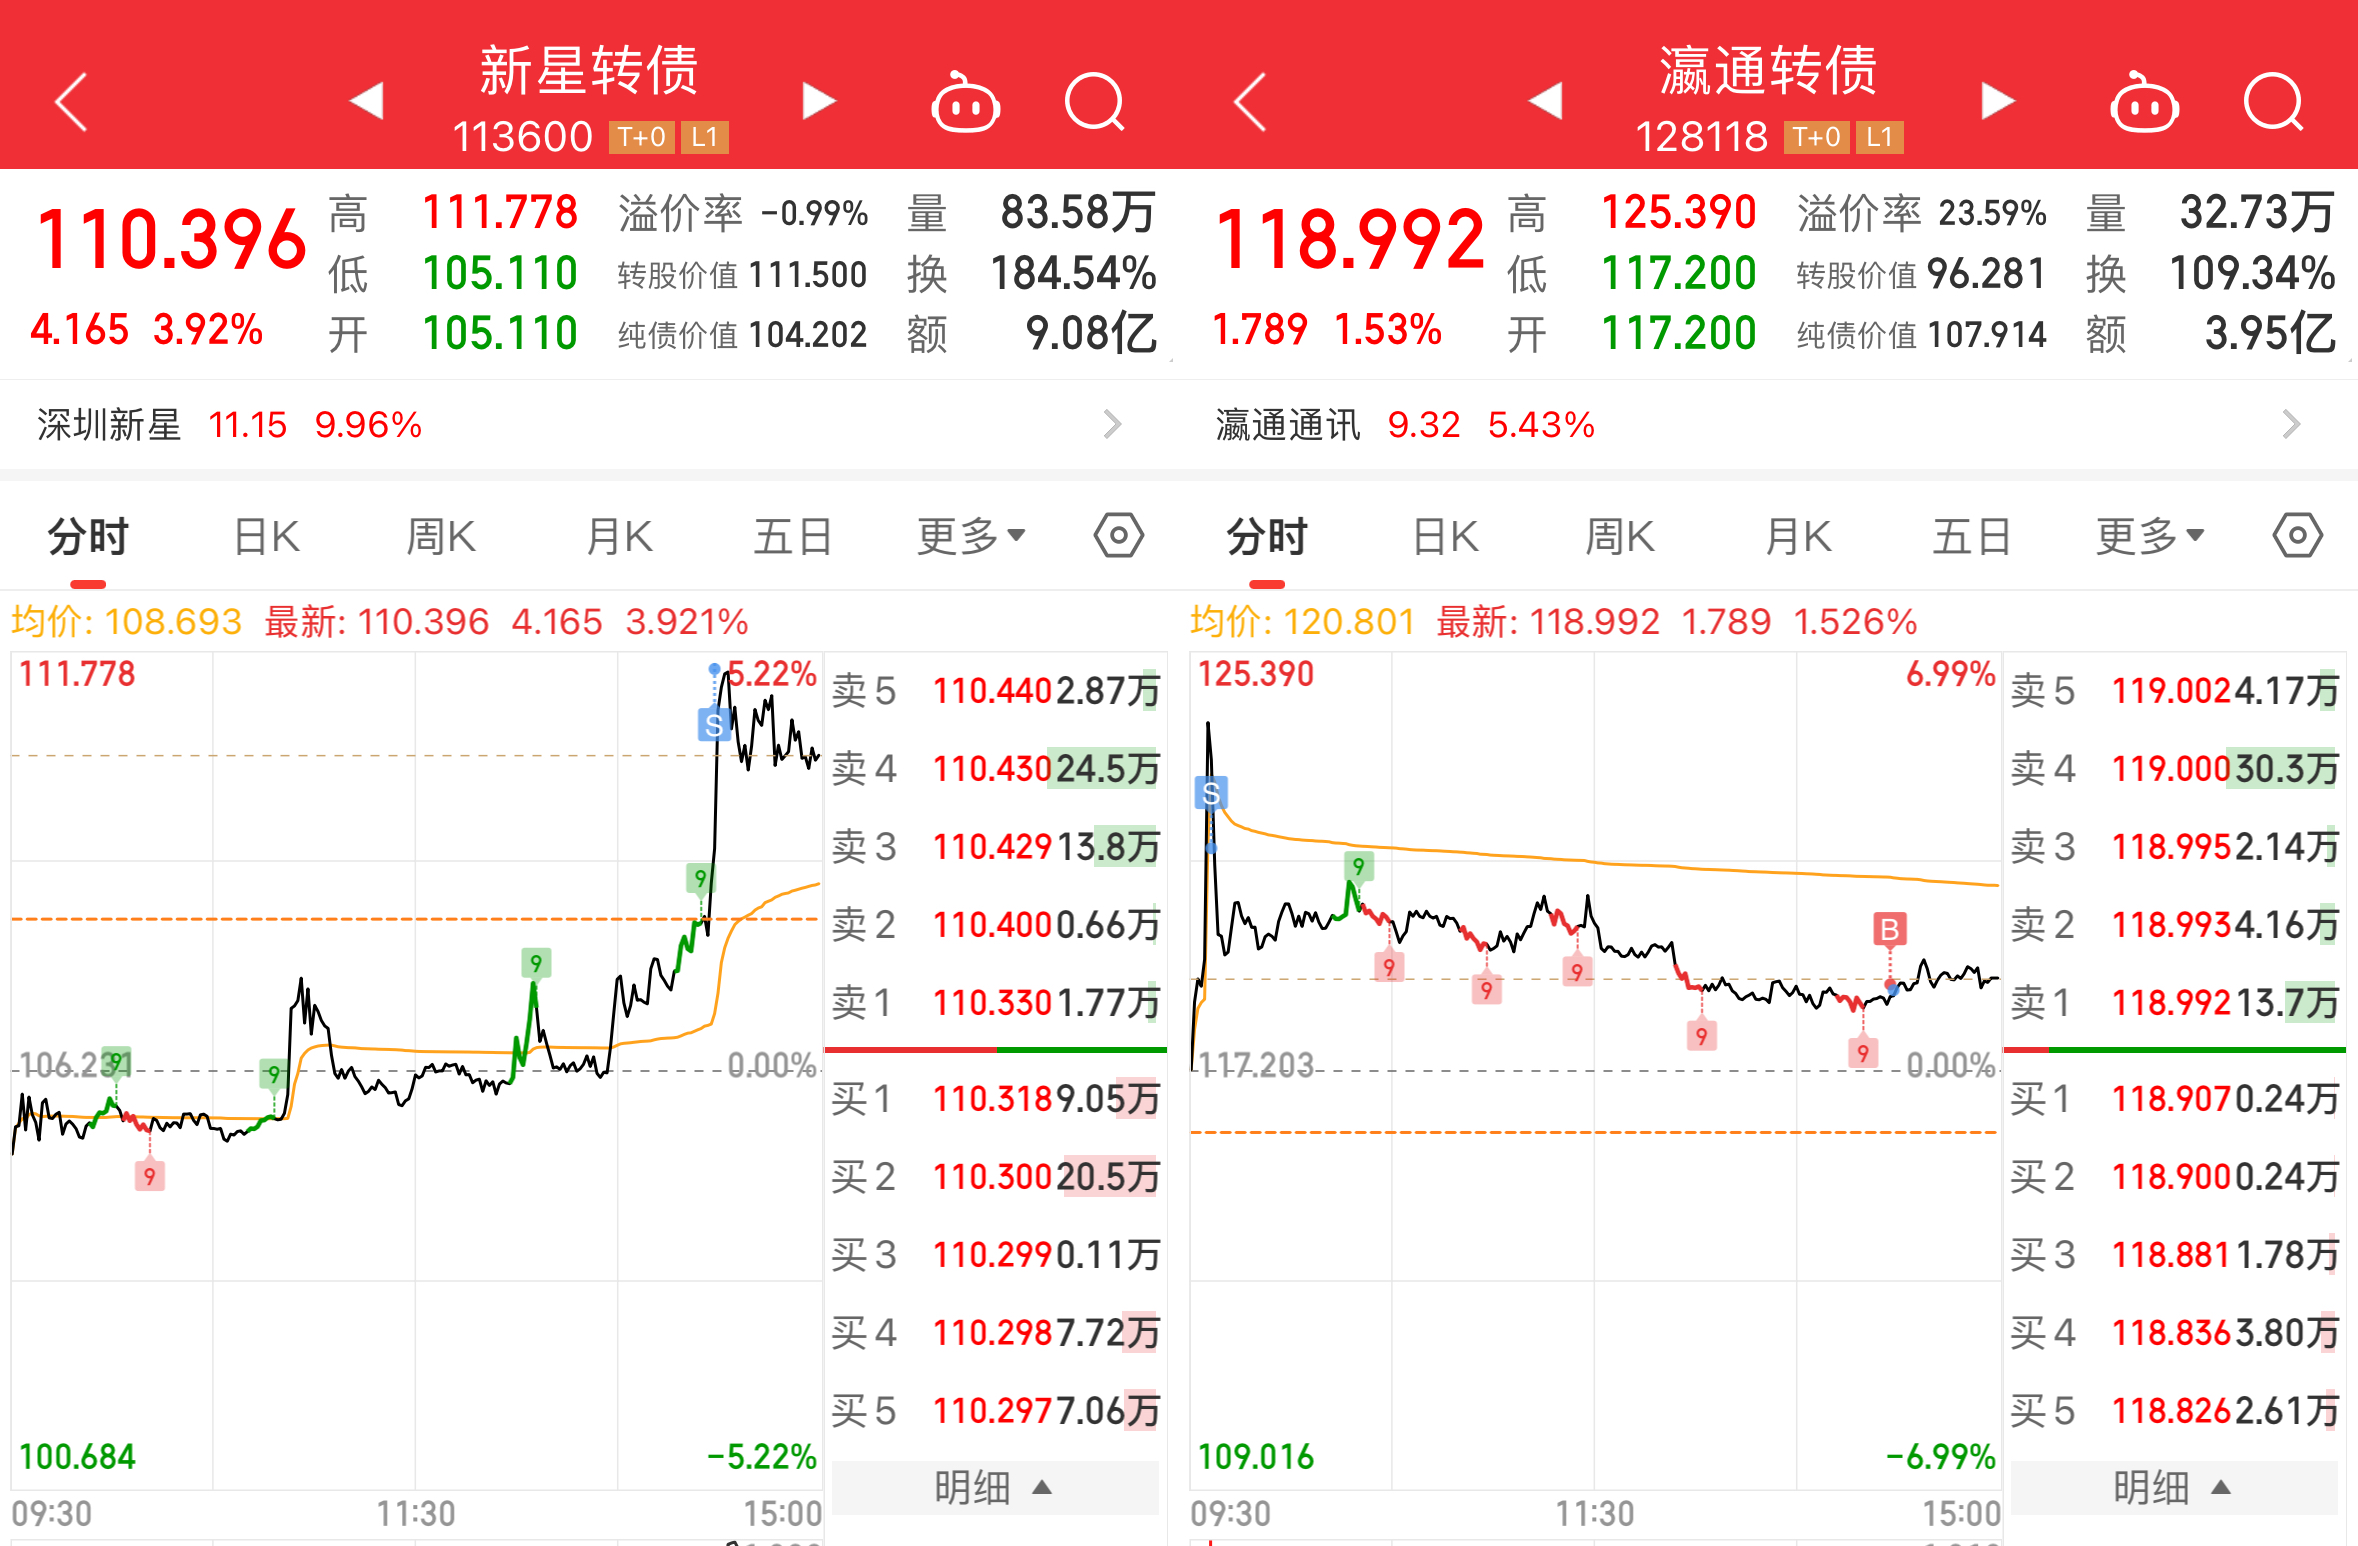Go to next bond after 瀛通转债
The image size is (2358, 1546).
point(1997,101)
